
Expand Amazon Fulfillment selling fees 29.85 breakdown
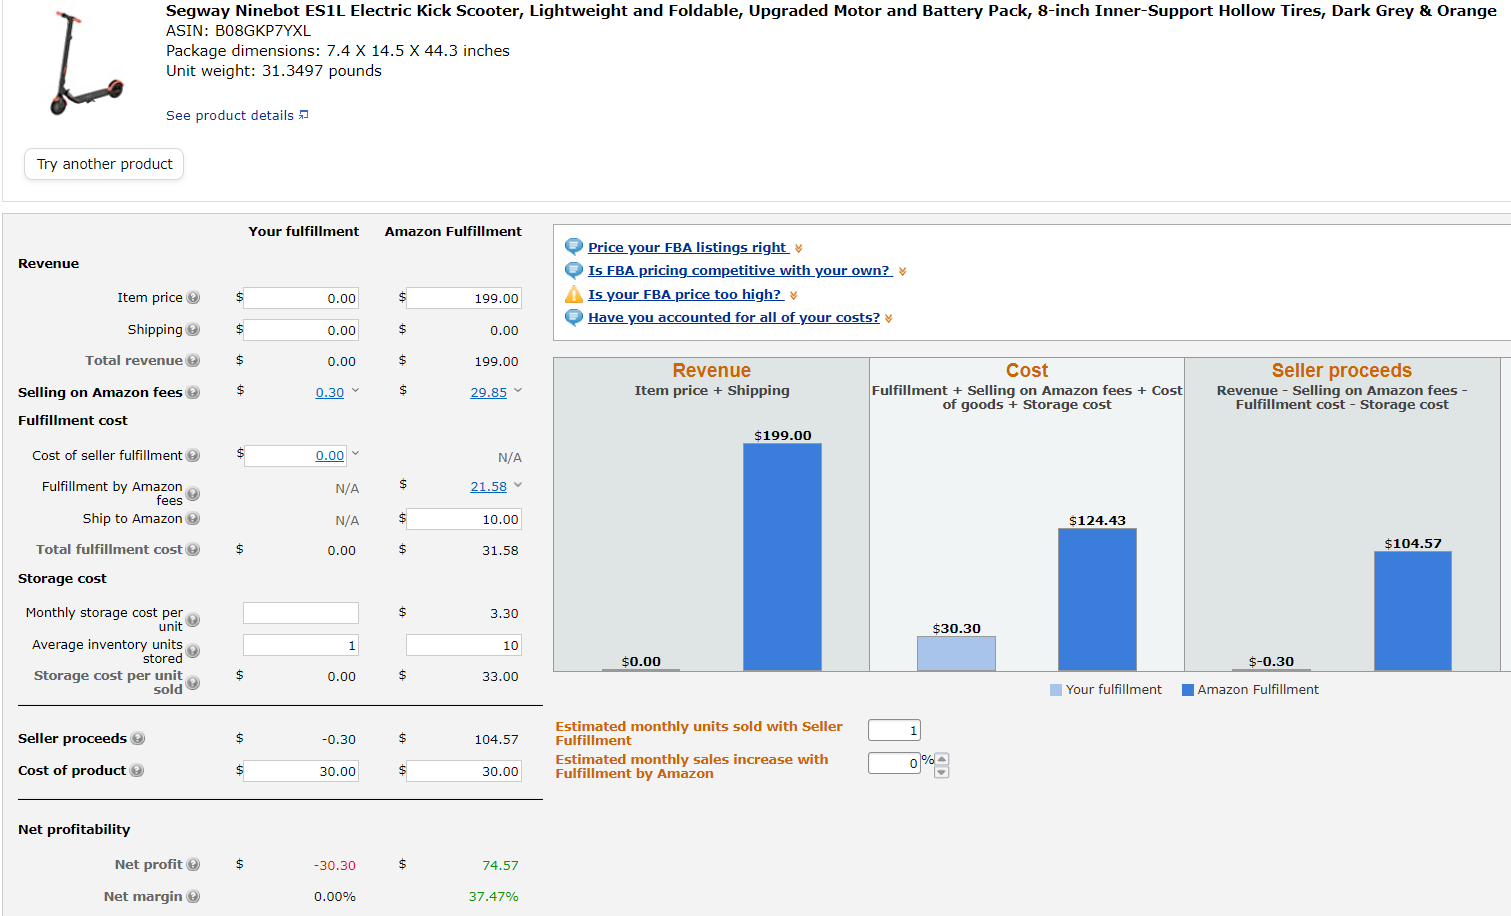coord(518,391)
